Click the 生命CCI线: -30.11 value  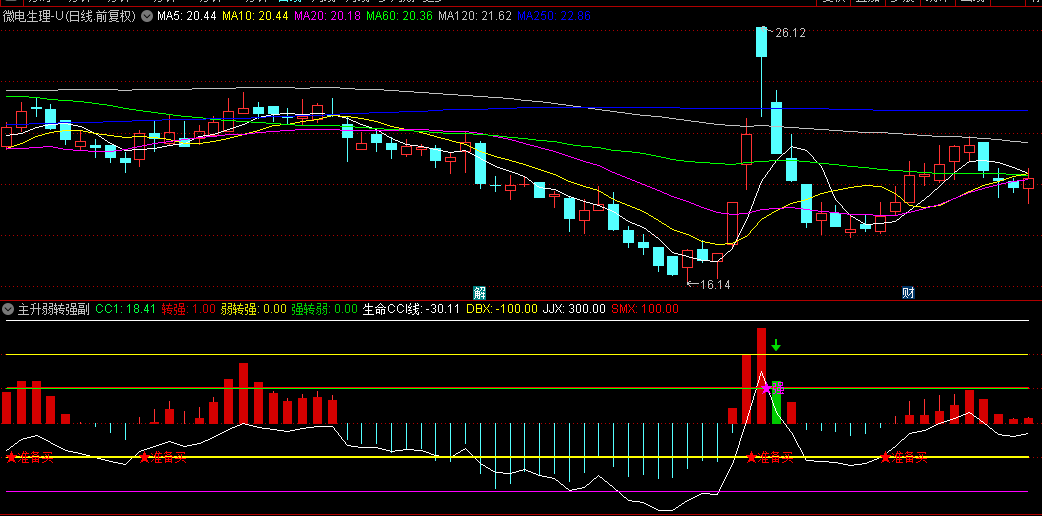pos(412,309)
